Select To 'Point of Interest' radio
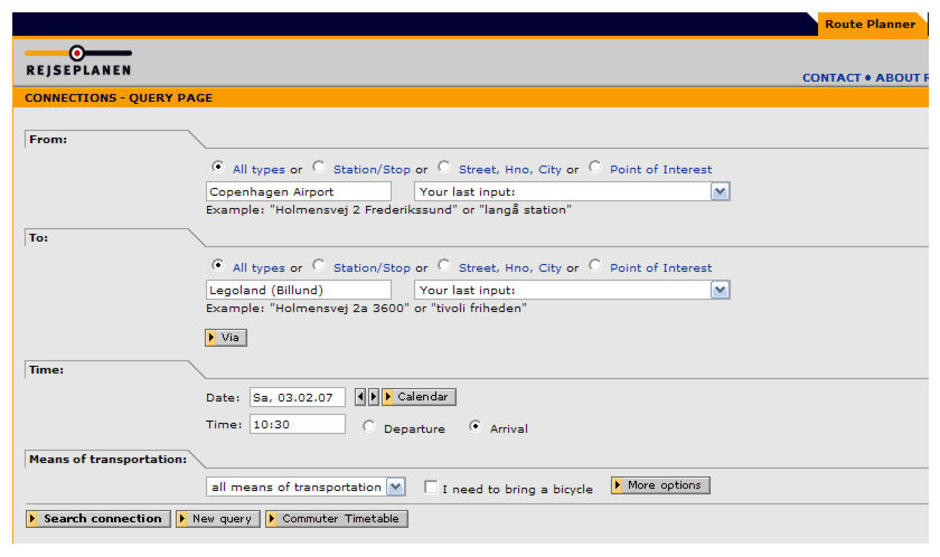Viewport: 940px width, 557px height. tap(595, 264)
